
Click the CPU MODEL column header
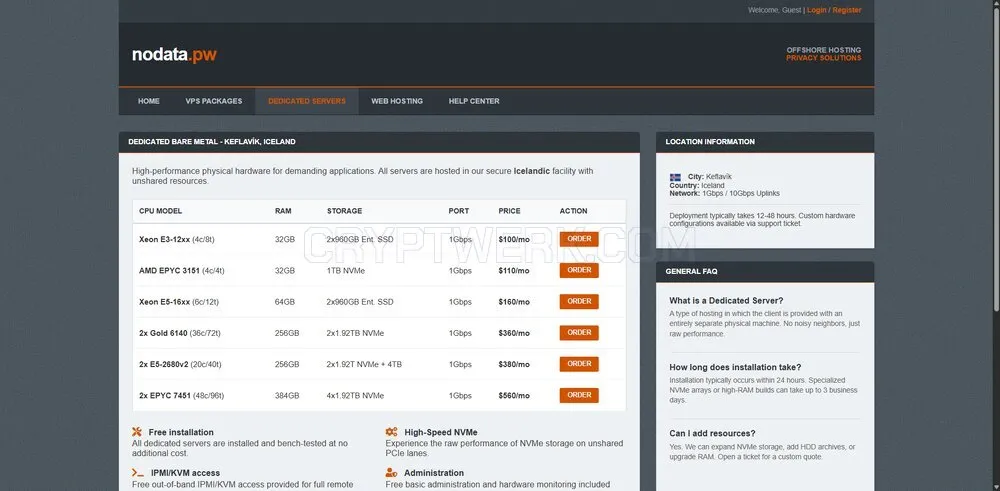pyautogui.click(x=161, y=211)
